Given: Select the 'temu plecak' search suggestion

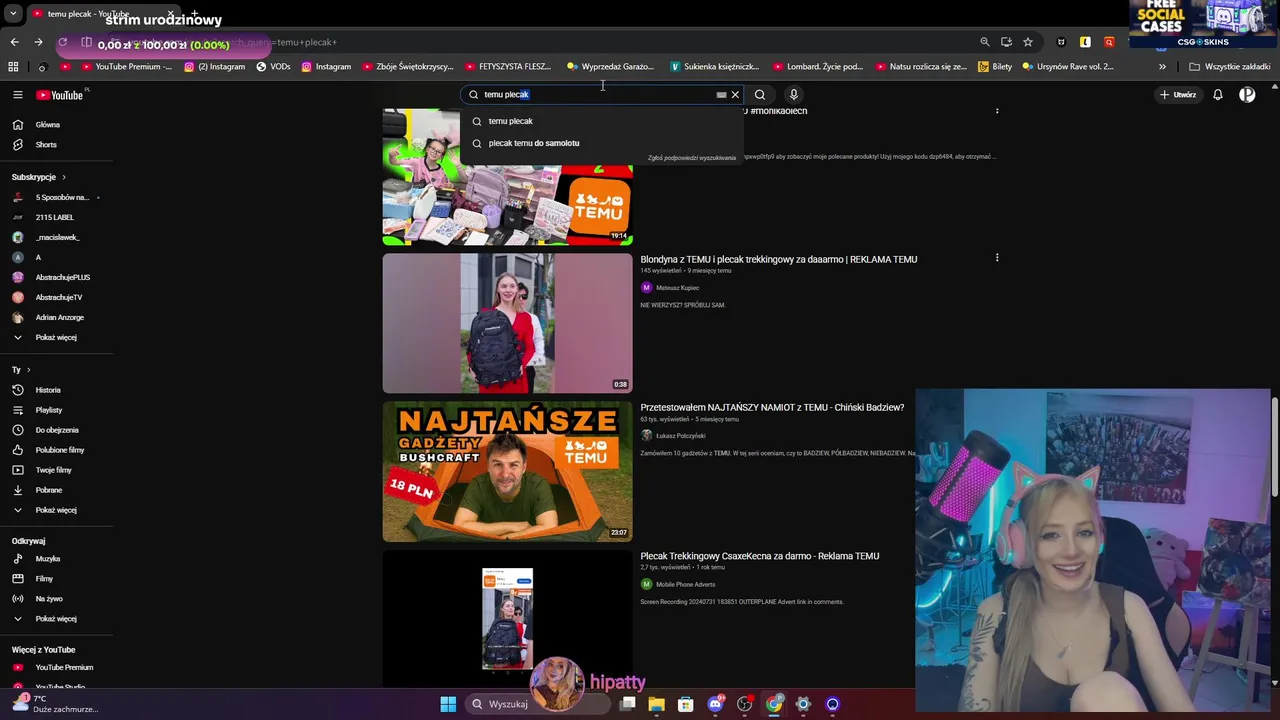Looking at the screenshot, I should (601, 121).
